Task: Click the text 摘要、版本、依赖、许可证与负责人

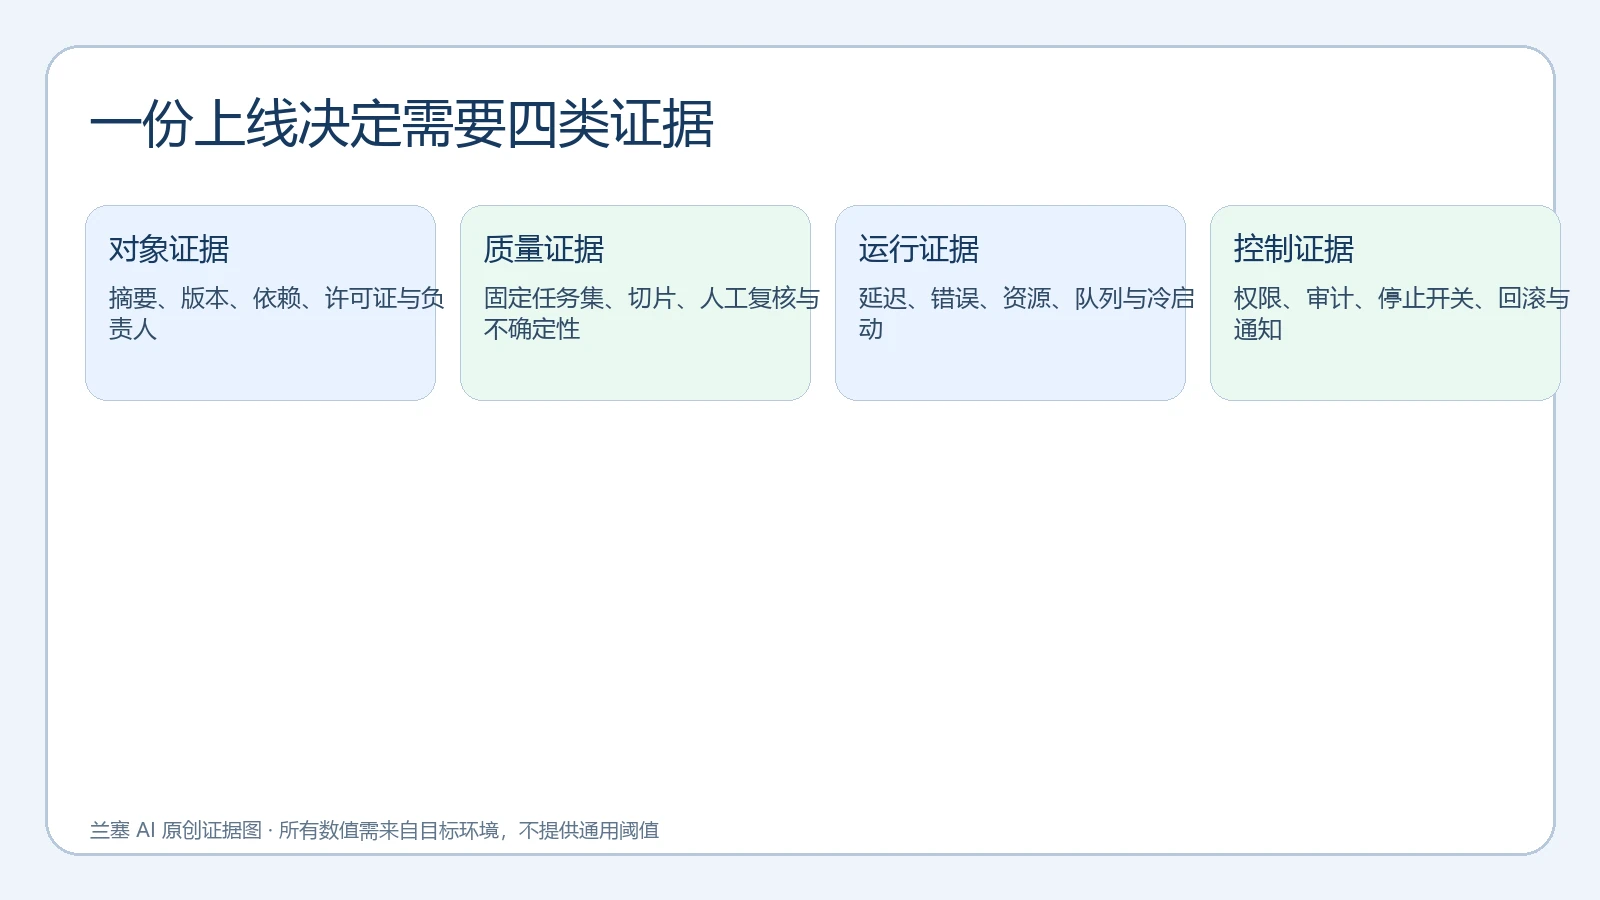Action: [x=276, y=313]
